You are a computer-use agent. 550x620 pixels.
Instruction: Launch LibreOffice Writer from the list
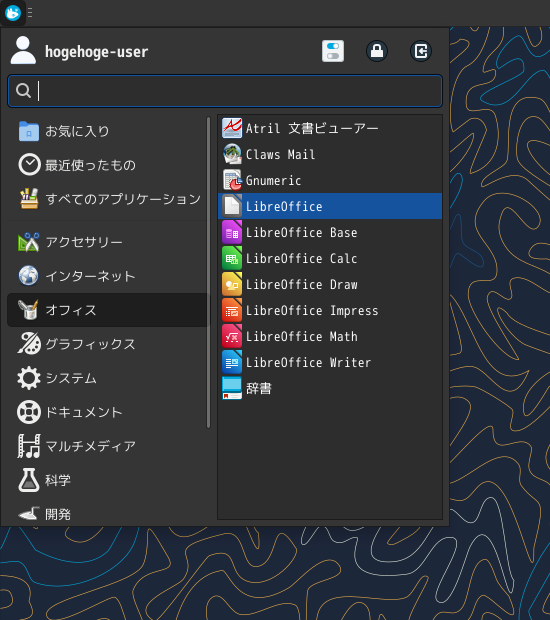click(330, 363)
